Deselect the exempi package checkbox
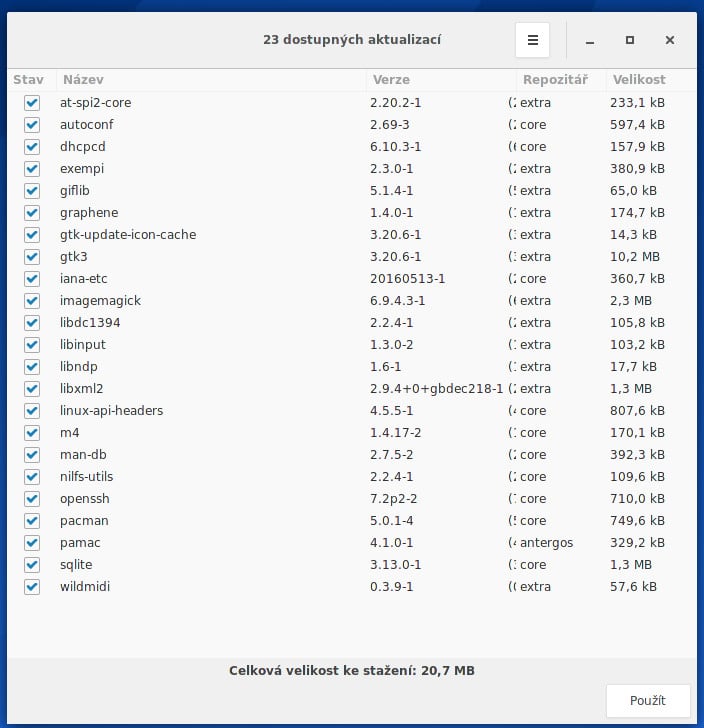The height and width of the screenshot is (728, 704). tap(32, 169)
